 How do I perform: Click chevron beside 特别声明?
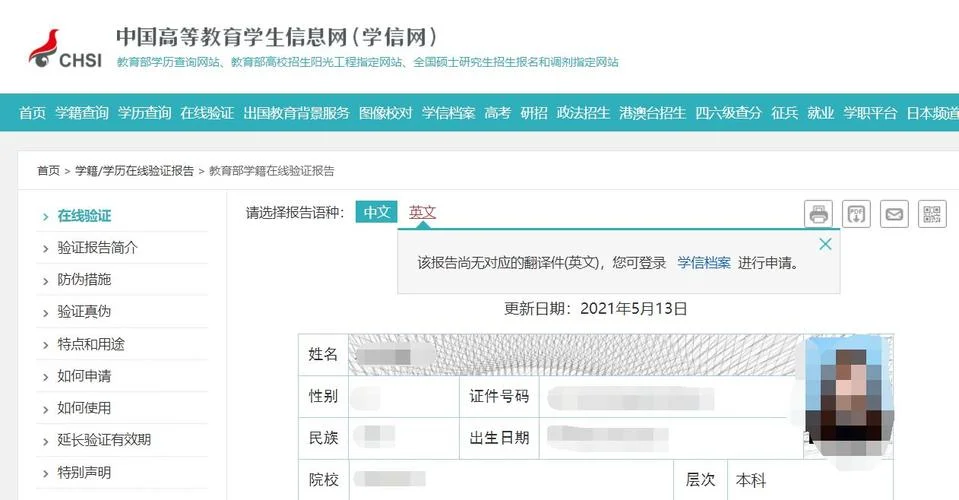(45, 474)
